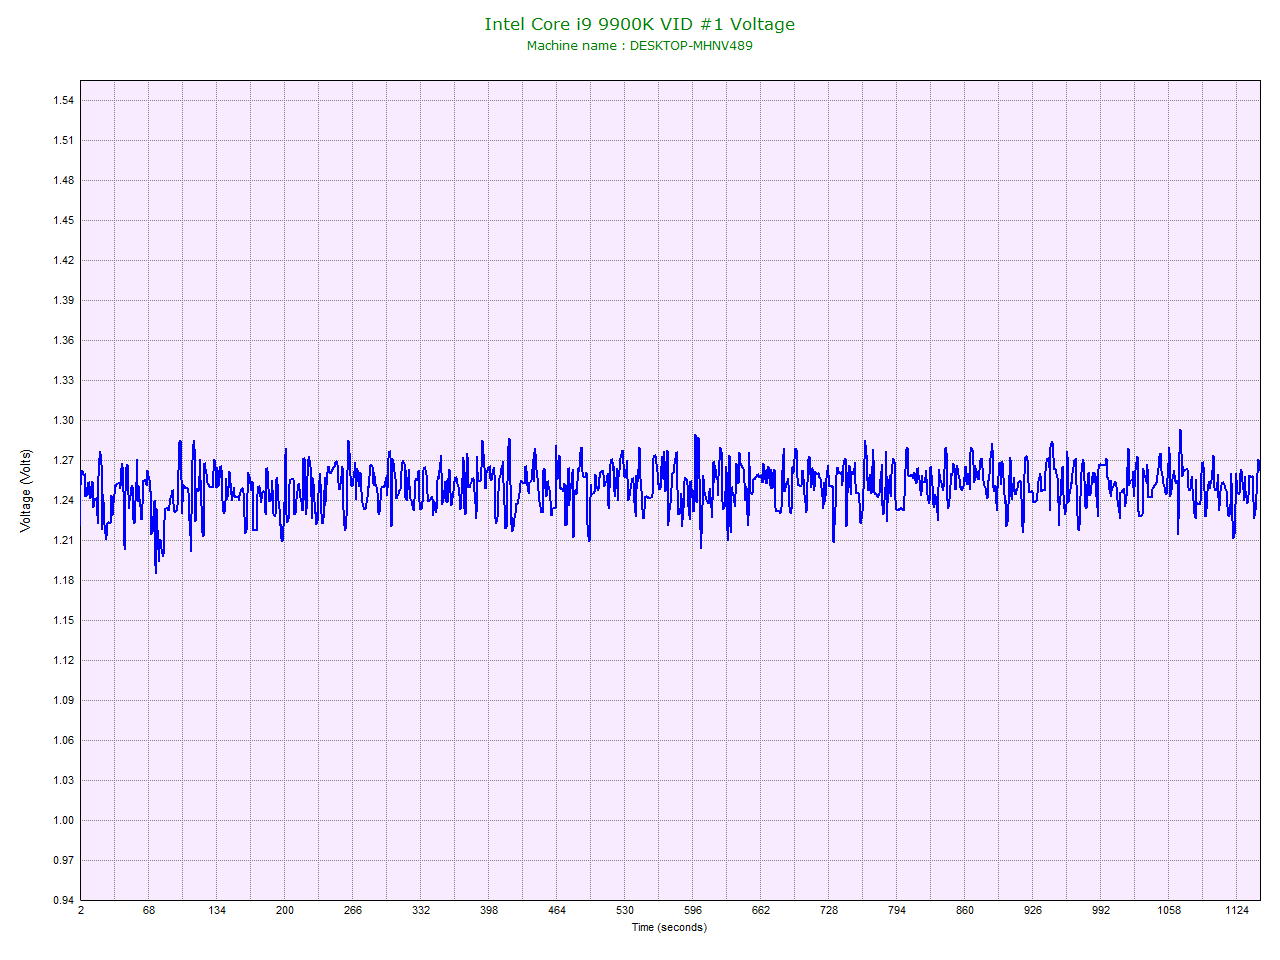
Task: Click the 1.30 y-axis tick label
Action: (x=63, y=420)
